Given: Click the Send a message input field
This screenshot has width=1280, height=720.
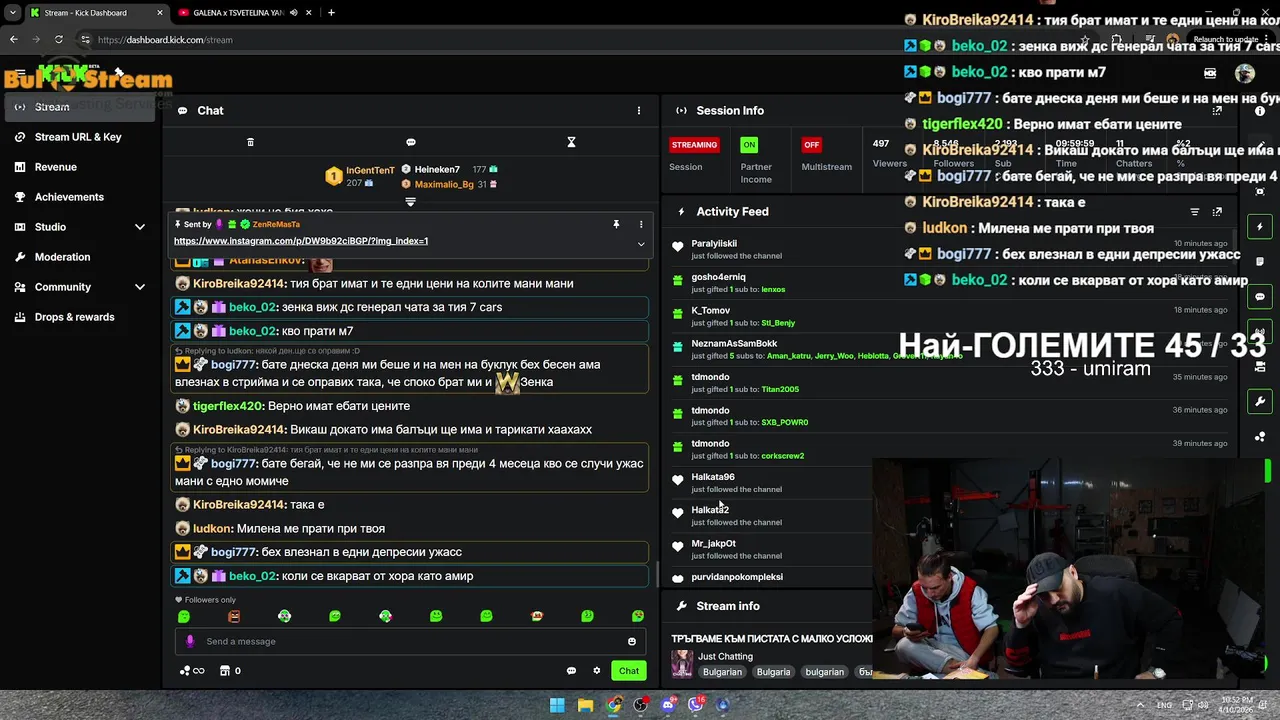Looking at the screenshot, I should [x=411, y=642].
